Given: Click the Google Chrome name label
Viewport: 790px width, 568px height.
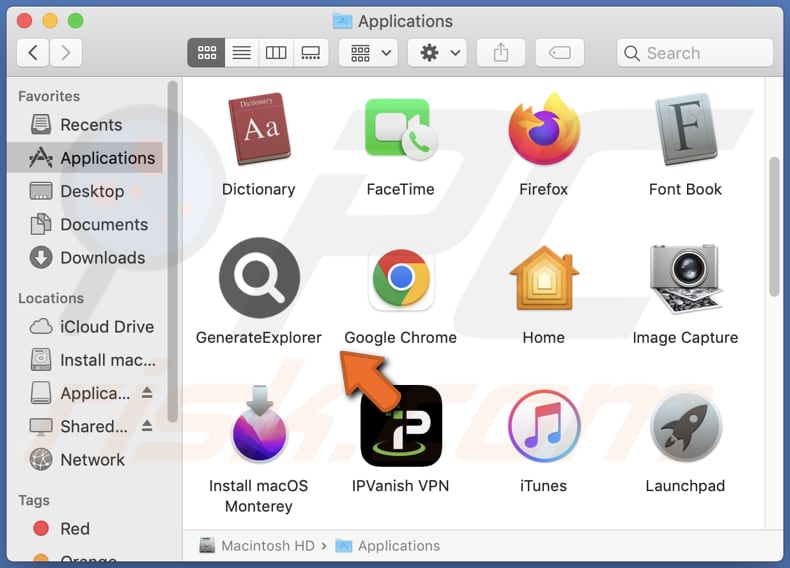Looking at the screenshot, I should click(401, 337).
